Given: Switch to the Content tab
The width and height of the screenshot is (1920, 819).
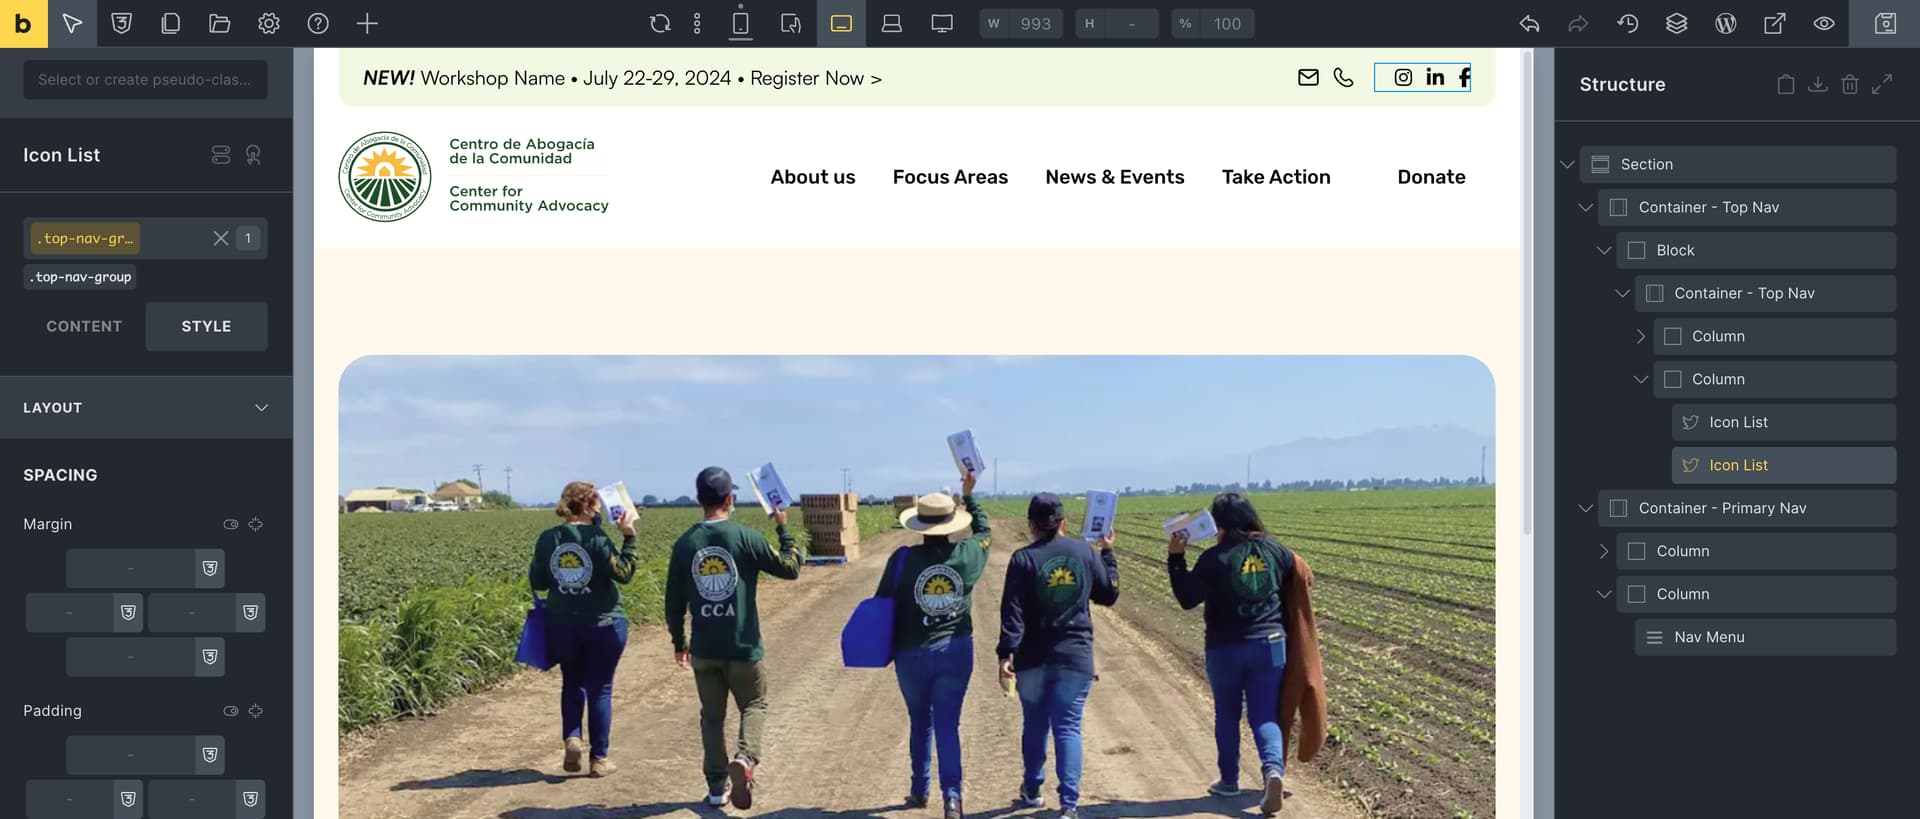Looking at the screenshot, I should coord(84,327).
